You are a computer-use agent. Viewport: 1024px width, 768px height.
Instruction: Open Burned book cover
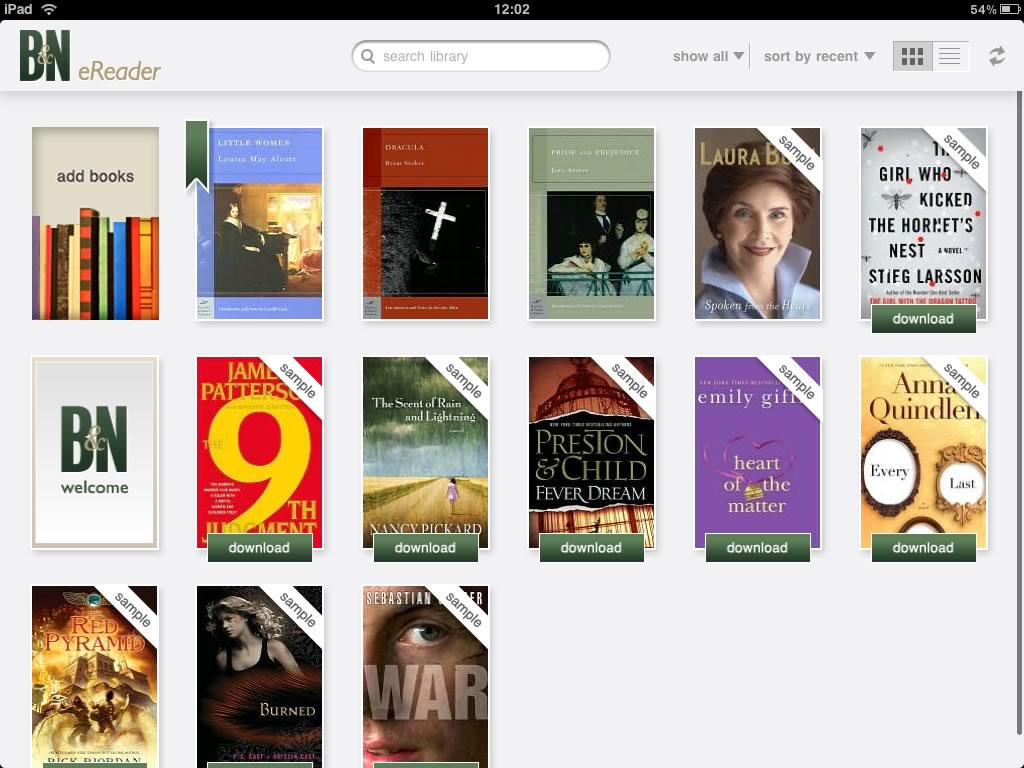coord(260,677)
